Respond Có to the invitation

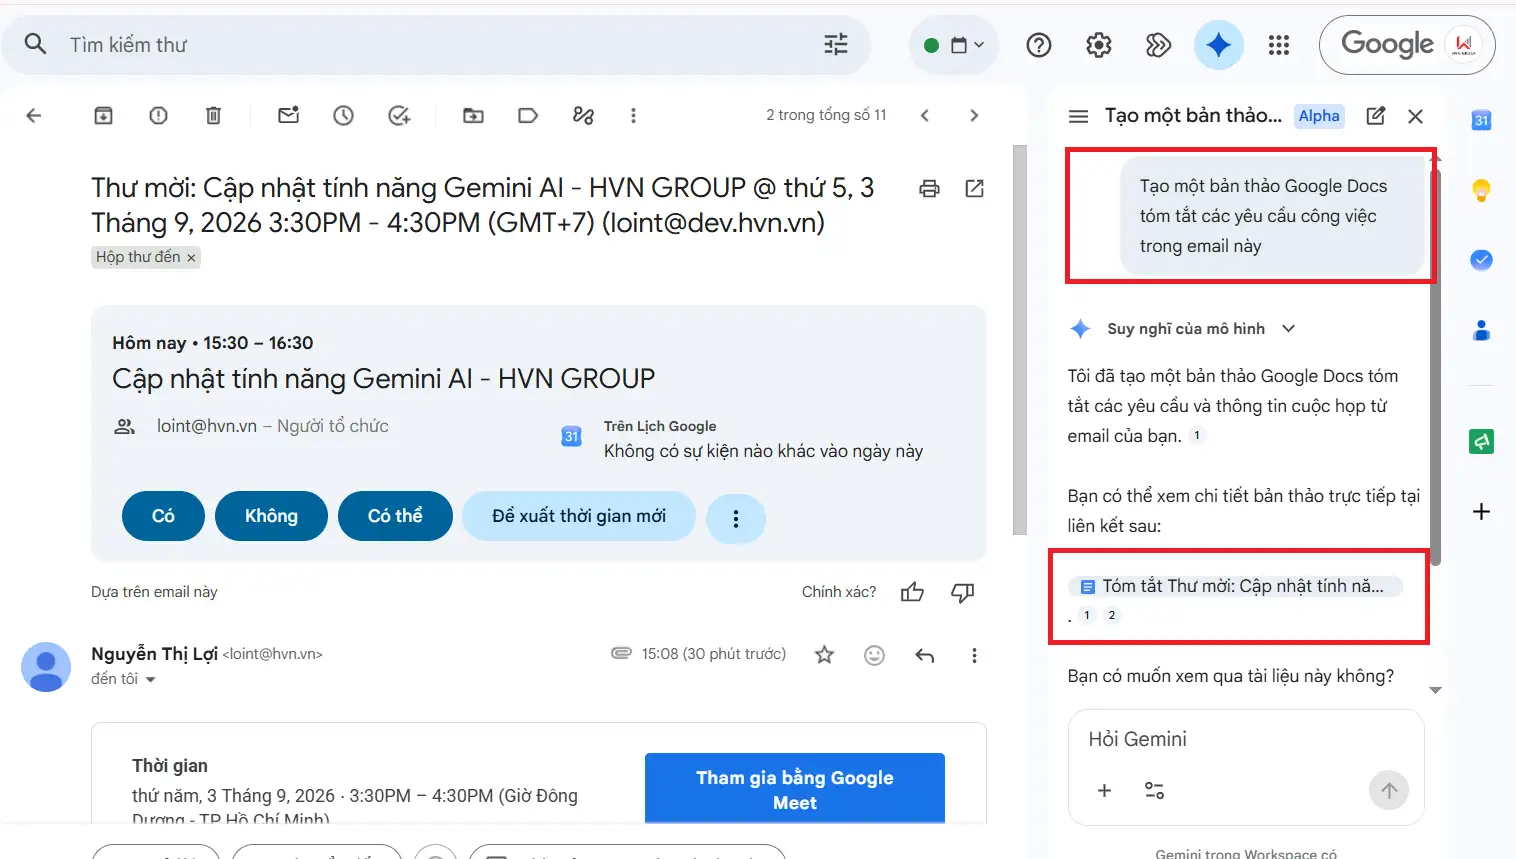point(163,516)
